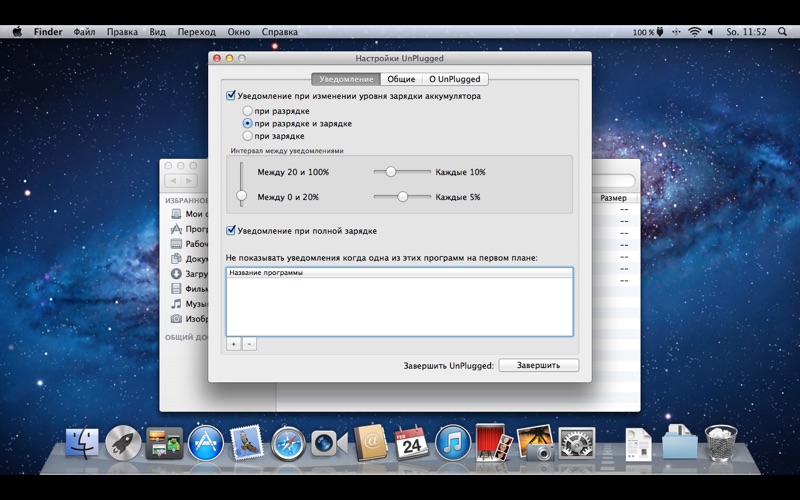
Task: Open Mission Control in the Dock
Action: pos(164,443)
